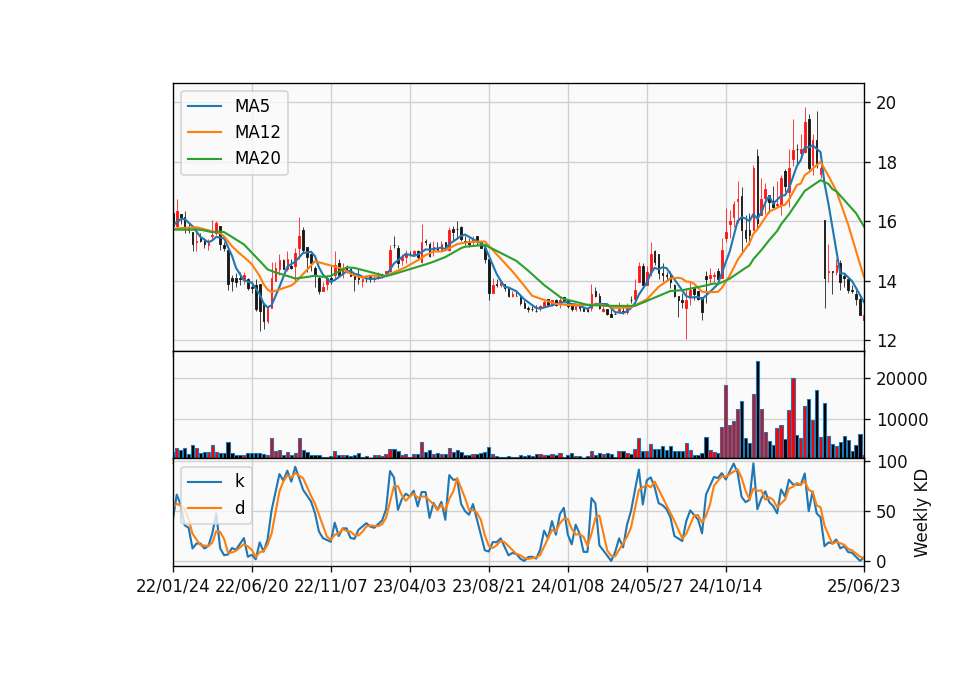Click the volume axis value 10000
960x690 pixels.
[902, 420]
